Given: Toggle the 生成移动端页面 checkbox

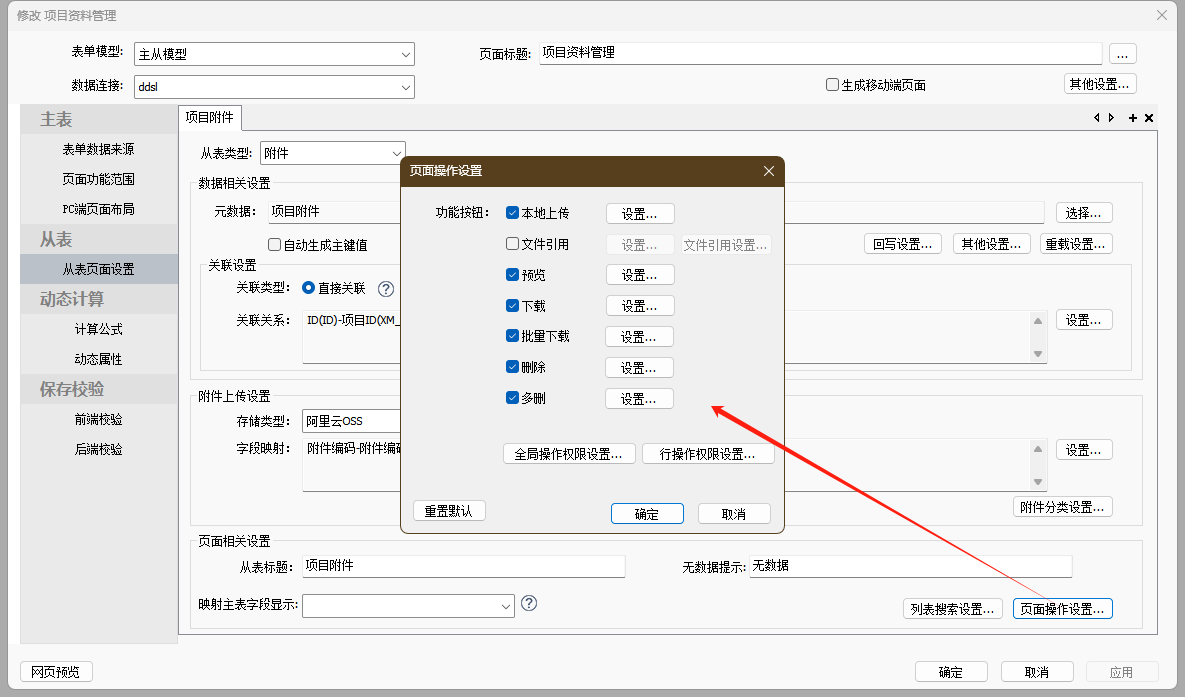Looking at the screenshot, I should click(x=832, y=85).
